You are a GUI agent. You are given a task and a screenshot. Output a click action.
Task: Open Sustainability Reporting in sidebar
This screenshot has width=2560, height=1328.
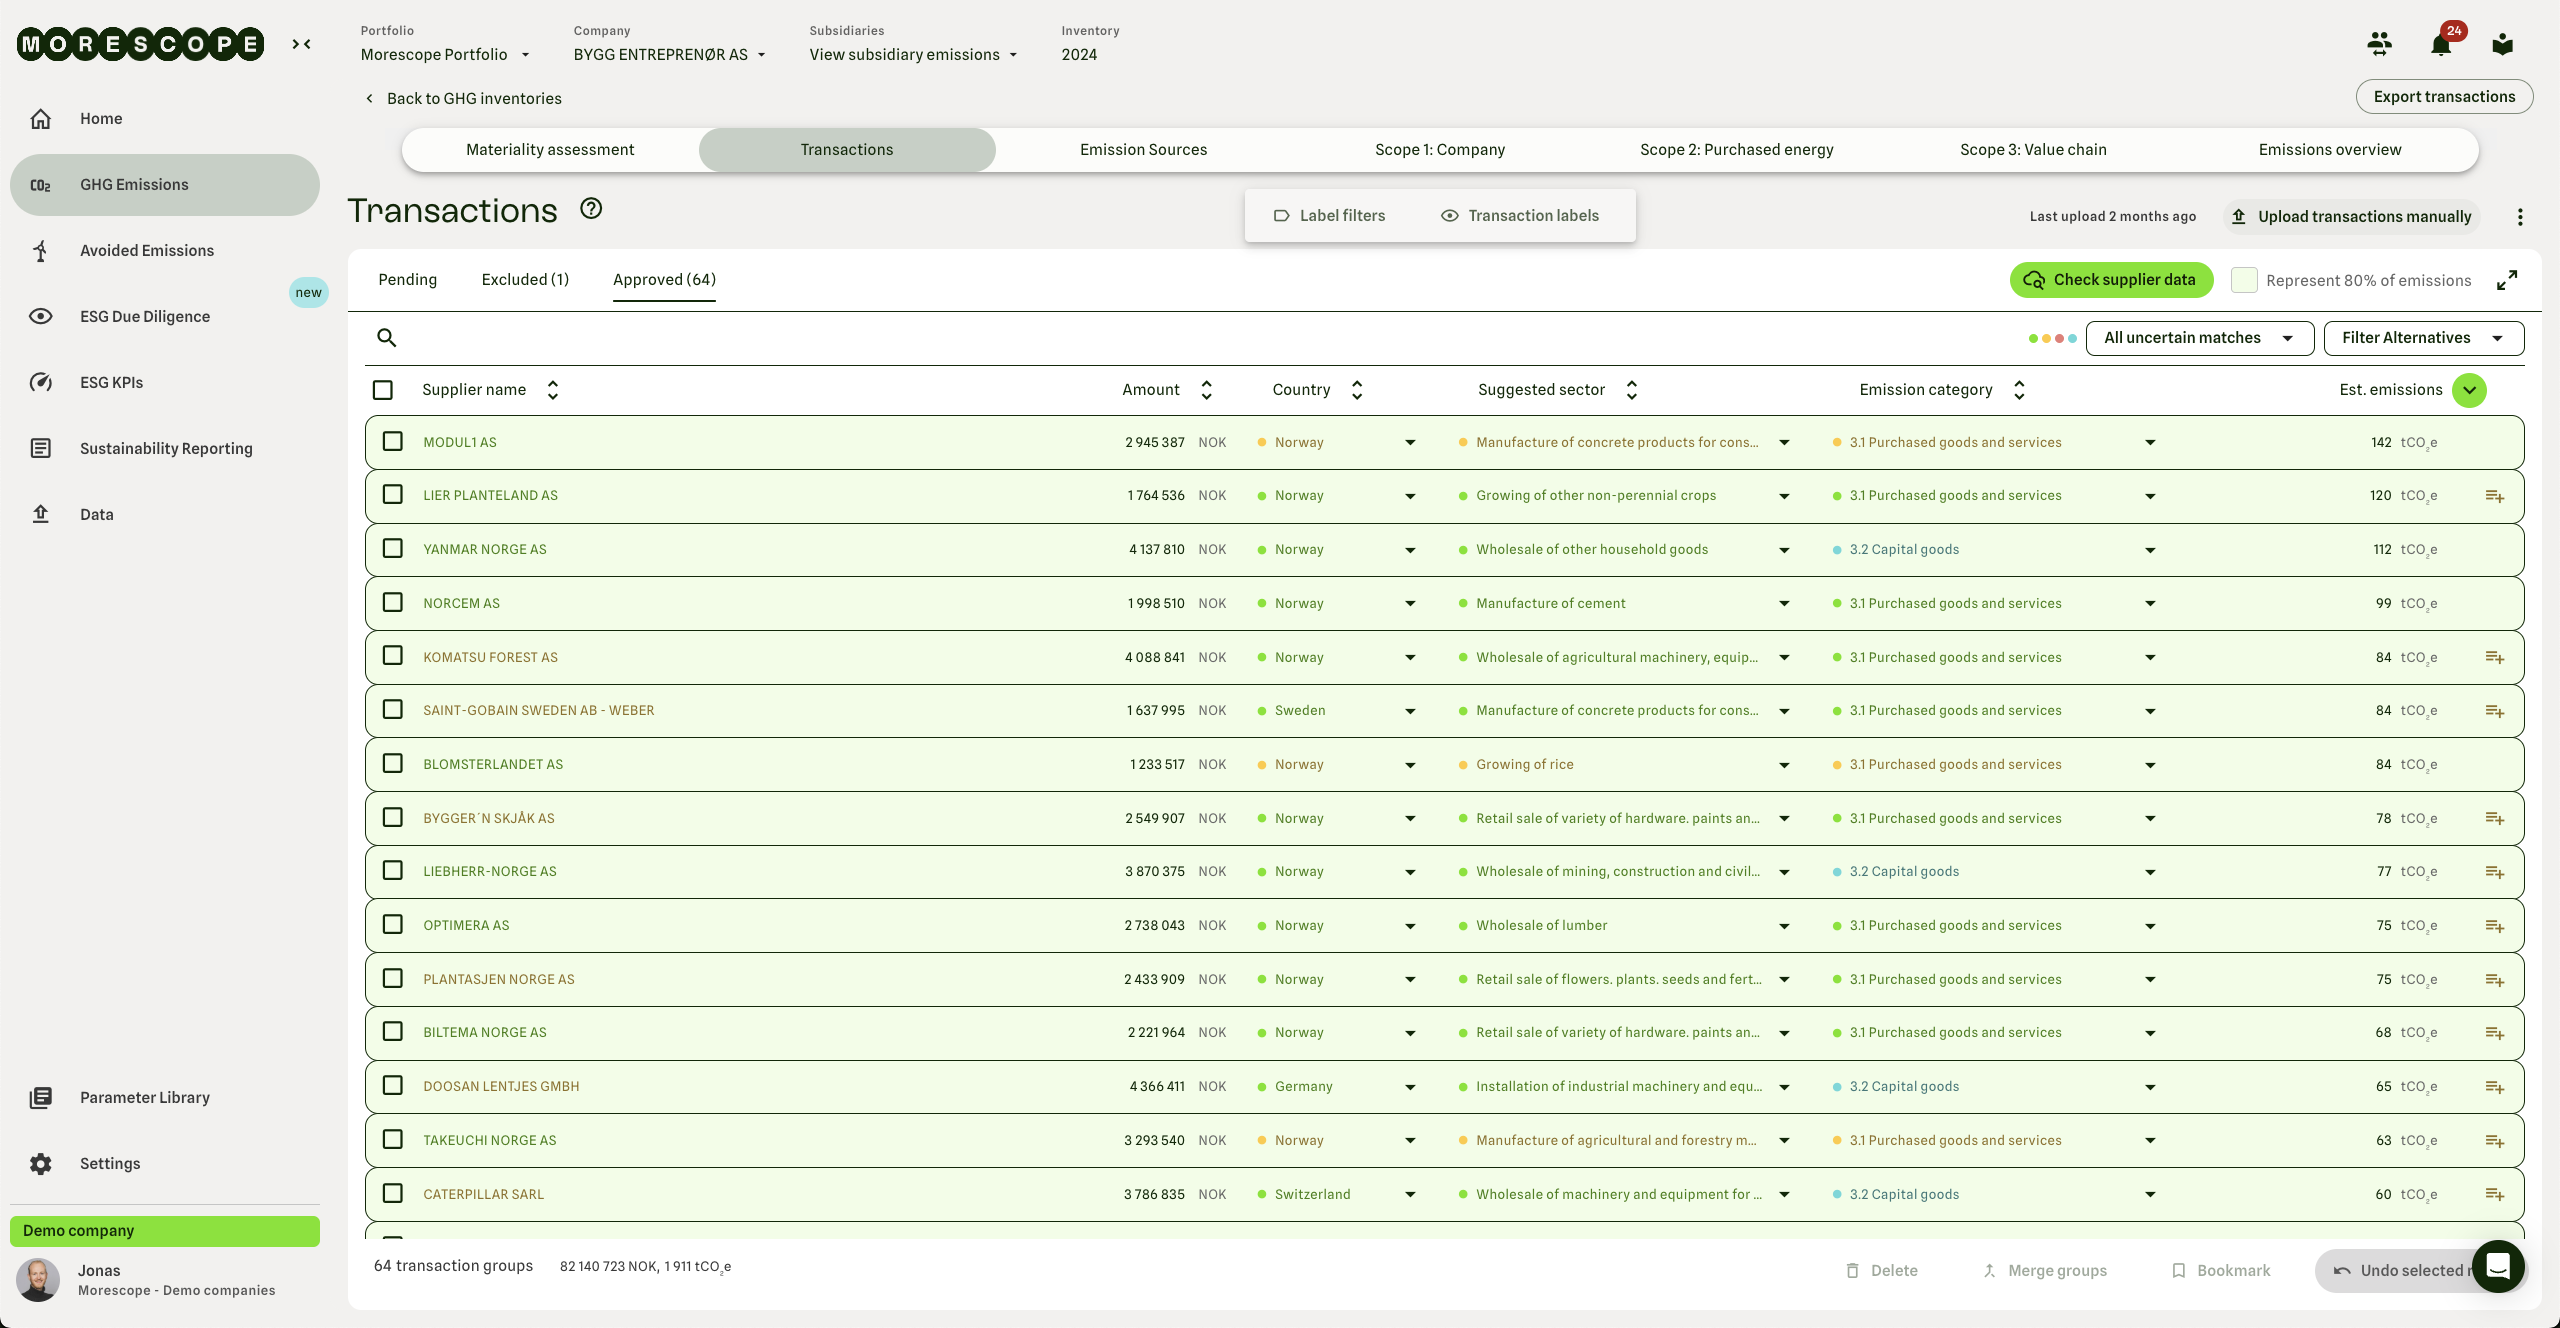pos(165,449)
